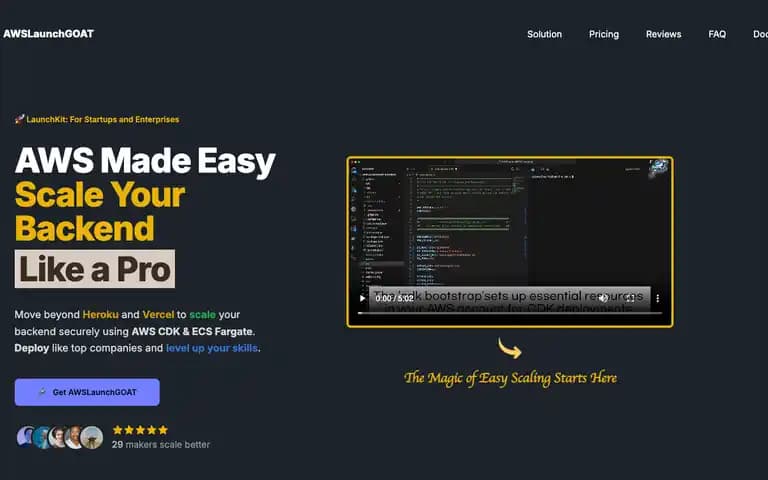The image size is (768, 480).
Task: Click the highlighted word Vercel
Action: point(158,314)
